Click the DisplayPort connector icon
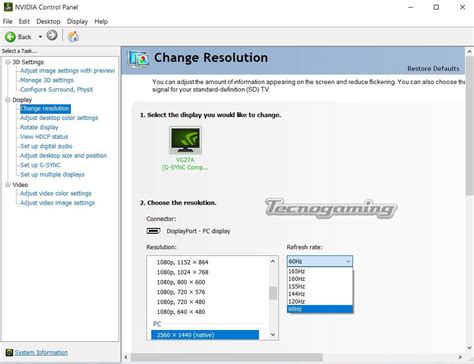Viewport: 474px width, 364px height. click(154, 231)
